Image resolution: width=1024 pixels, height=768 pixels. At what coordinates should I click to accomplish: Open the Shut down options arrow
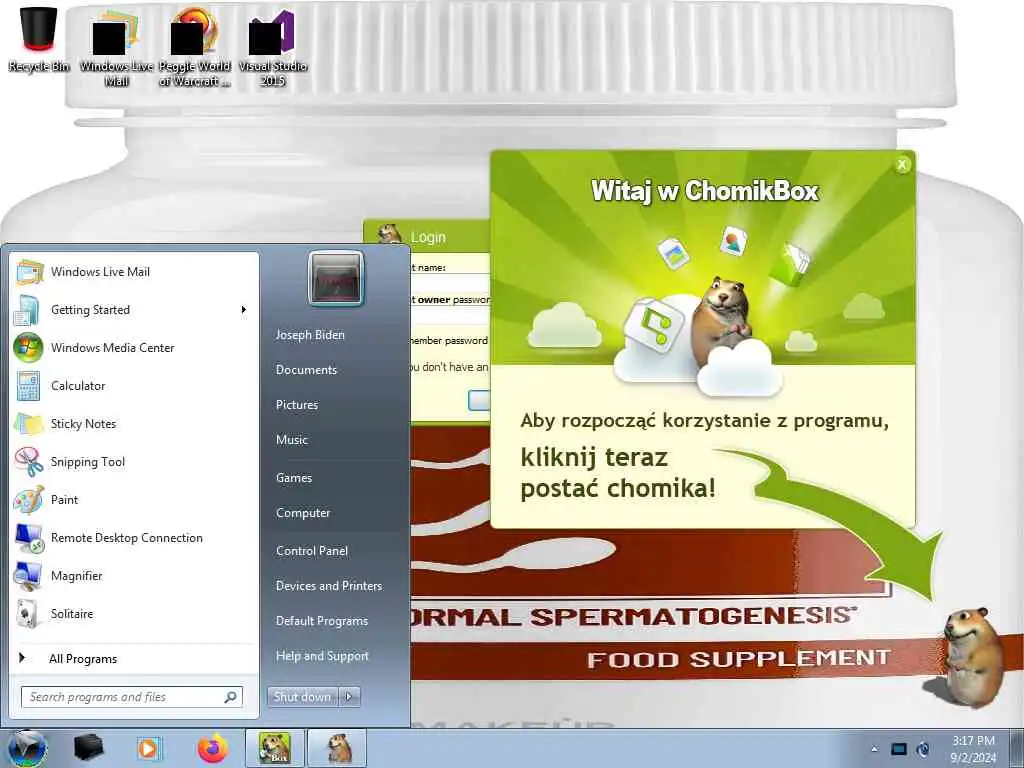tap(349, 697)
